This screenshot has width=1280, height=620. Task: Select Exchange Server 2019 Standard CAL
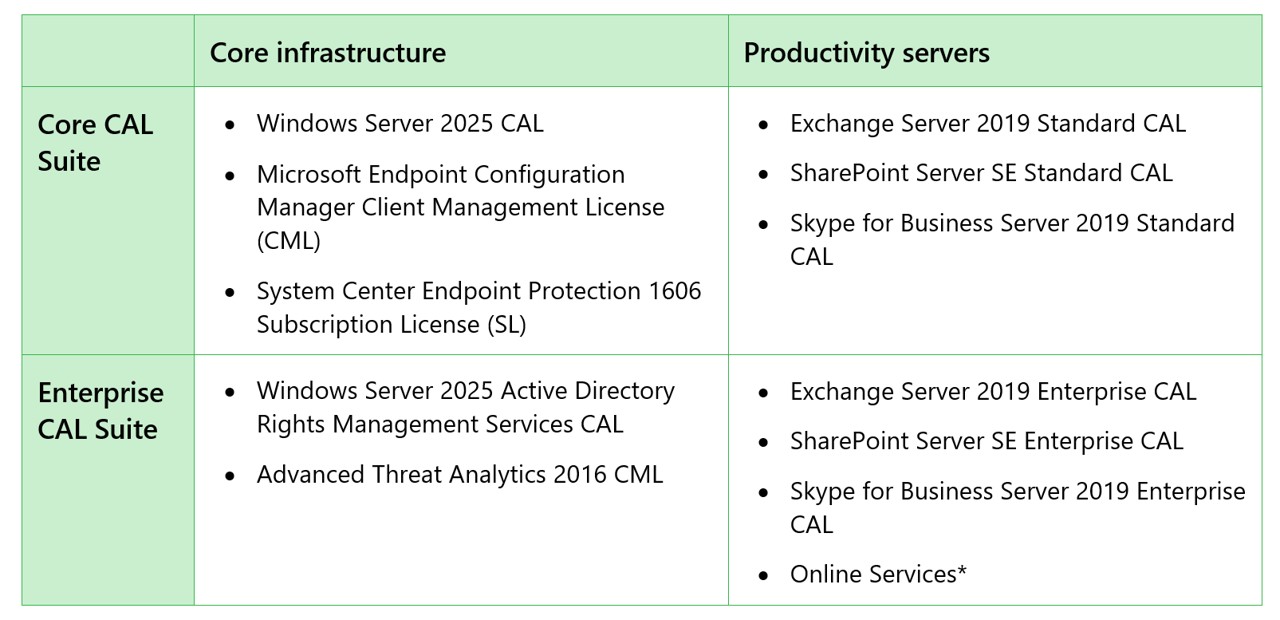point(987,123)
